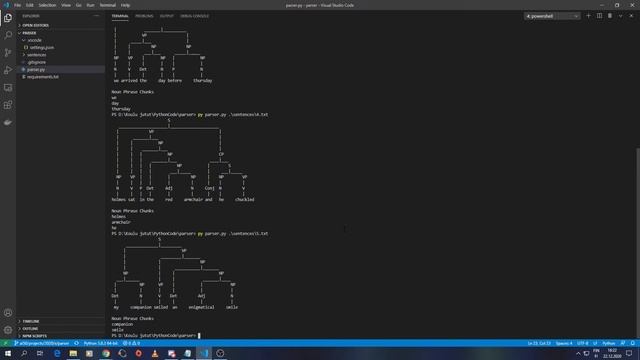Open the Edit menu

[x=30, y=5]
